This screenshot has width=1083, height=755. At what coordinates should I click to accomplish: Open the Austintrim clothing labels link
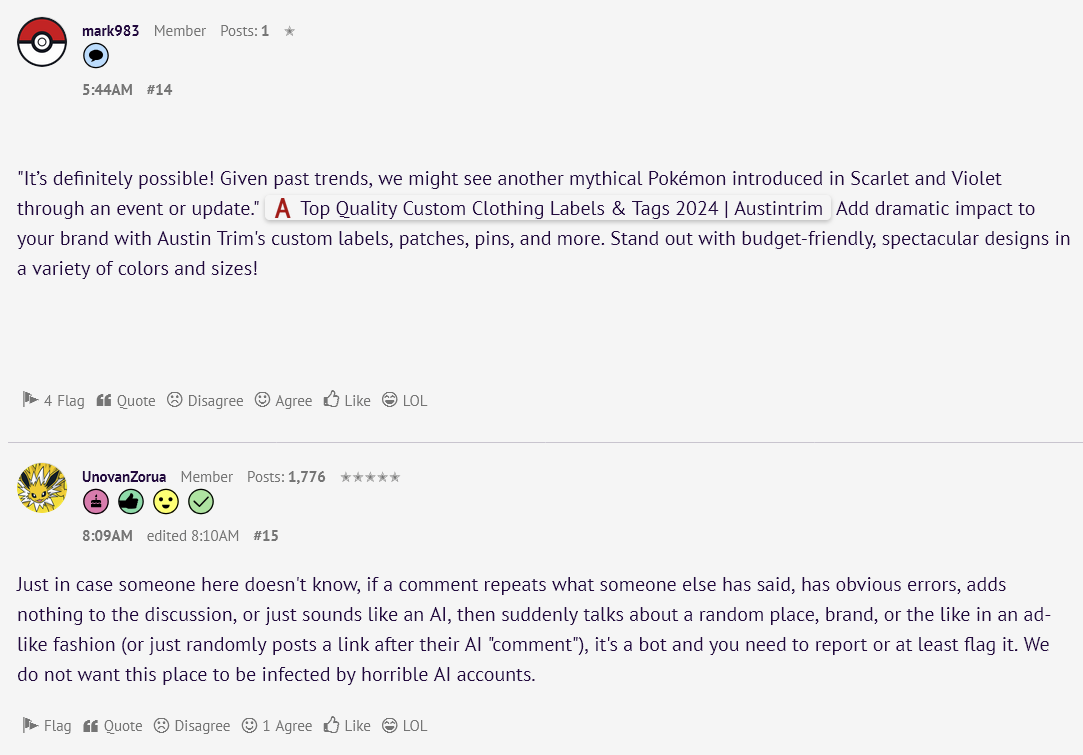pos(548,209)
